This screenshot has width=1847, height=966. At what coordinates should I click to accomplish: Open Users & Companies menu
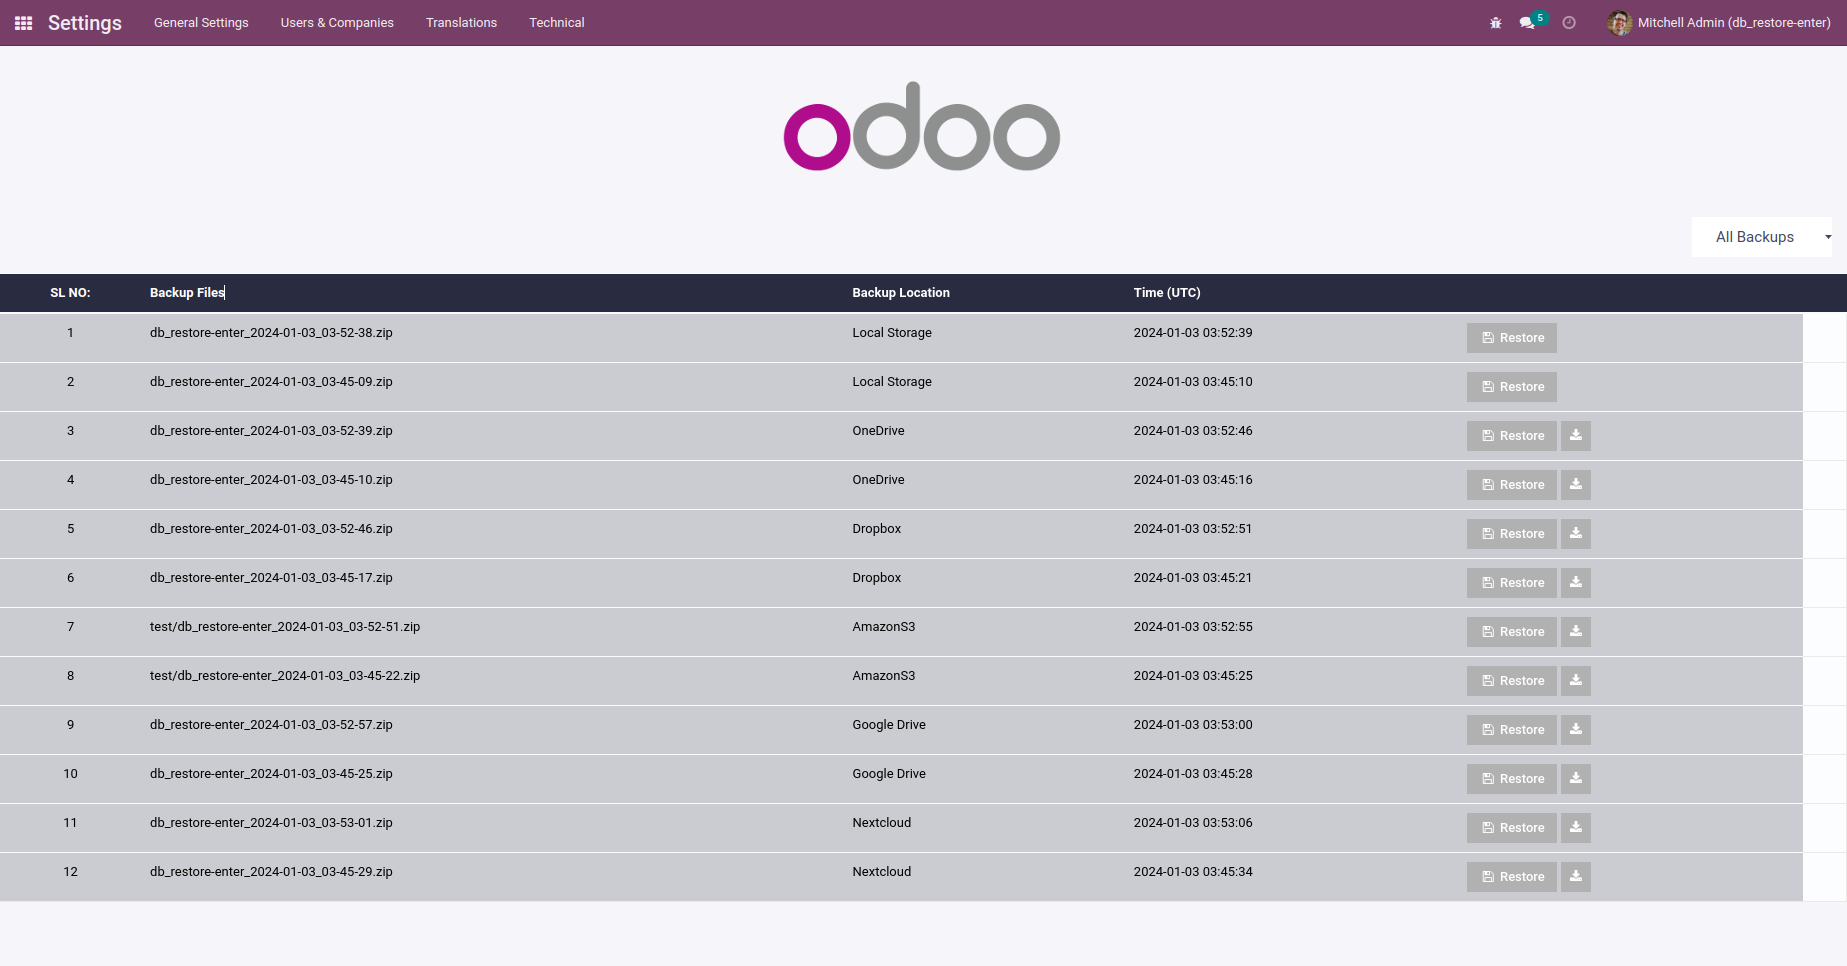[x=337, y=23]
